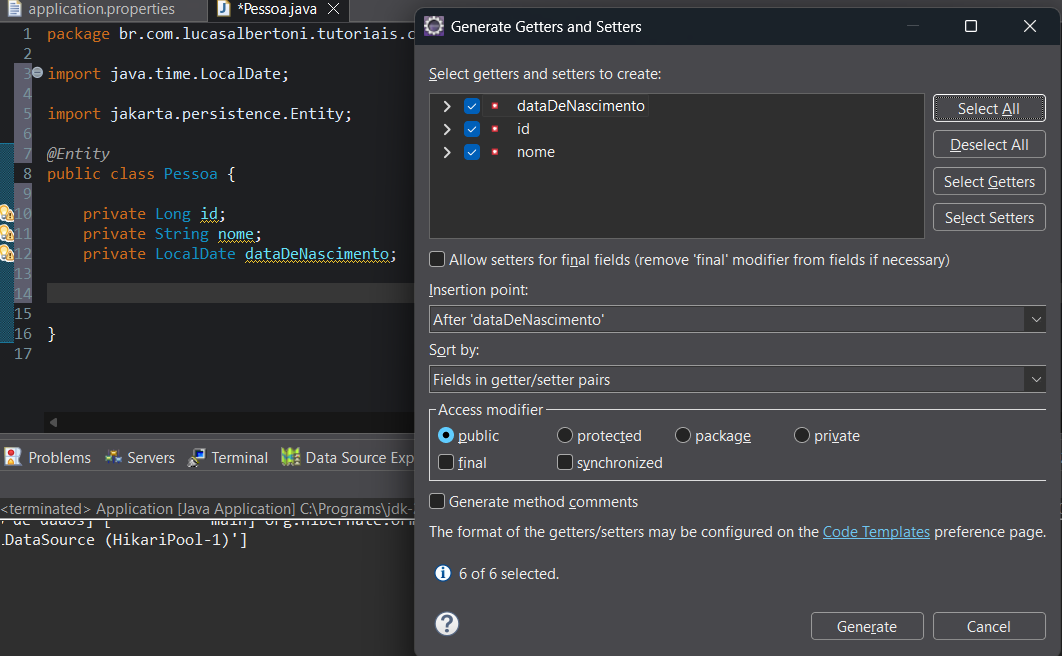
Task: Click the Terminal view icon
Action: [197, 457]
